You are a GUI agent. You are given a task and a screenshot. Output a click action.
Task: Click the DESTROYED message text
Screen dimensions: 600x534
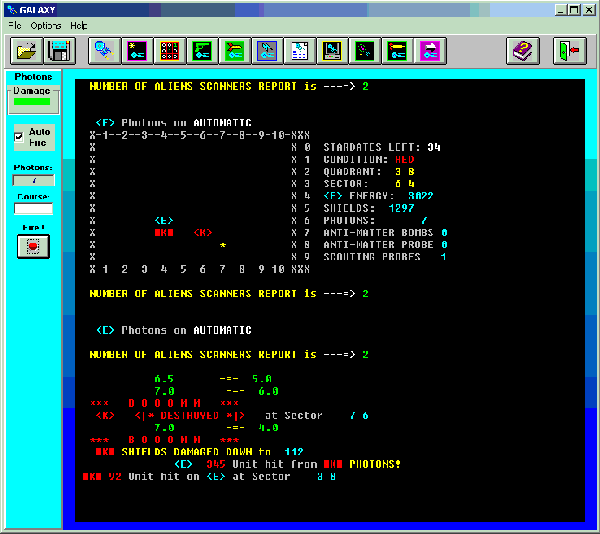pos(189,415)
